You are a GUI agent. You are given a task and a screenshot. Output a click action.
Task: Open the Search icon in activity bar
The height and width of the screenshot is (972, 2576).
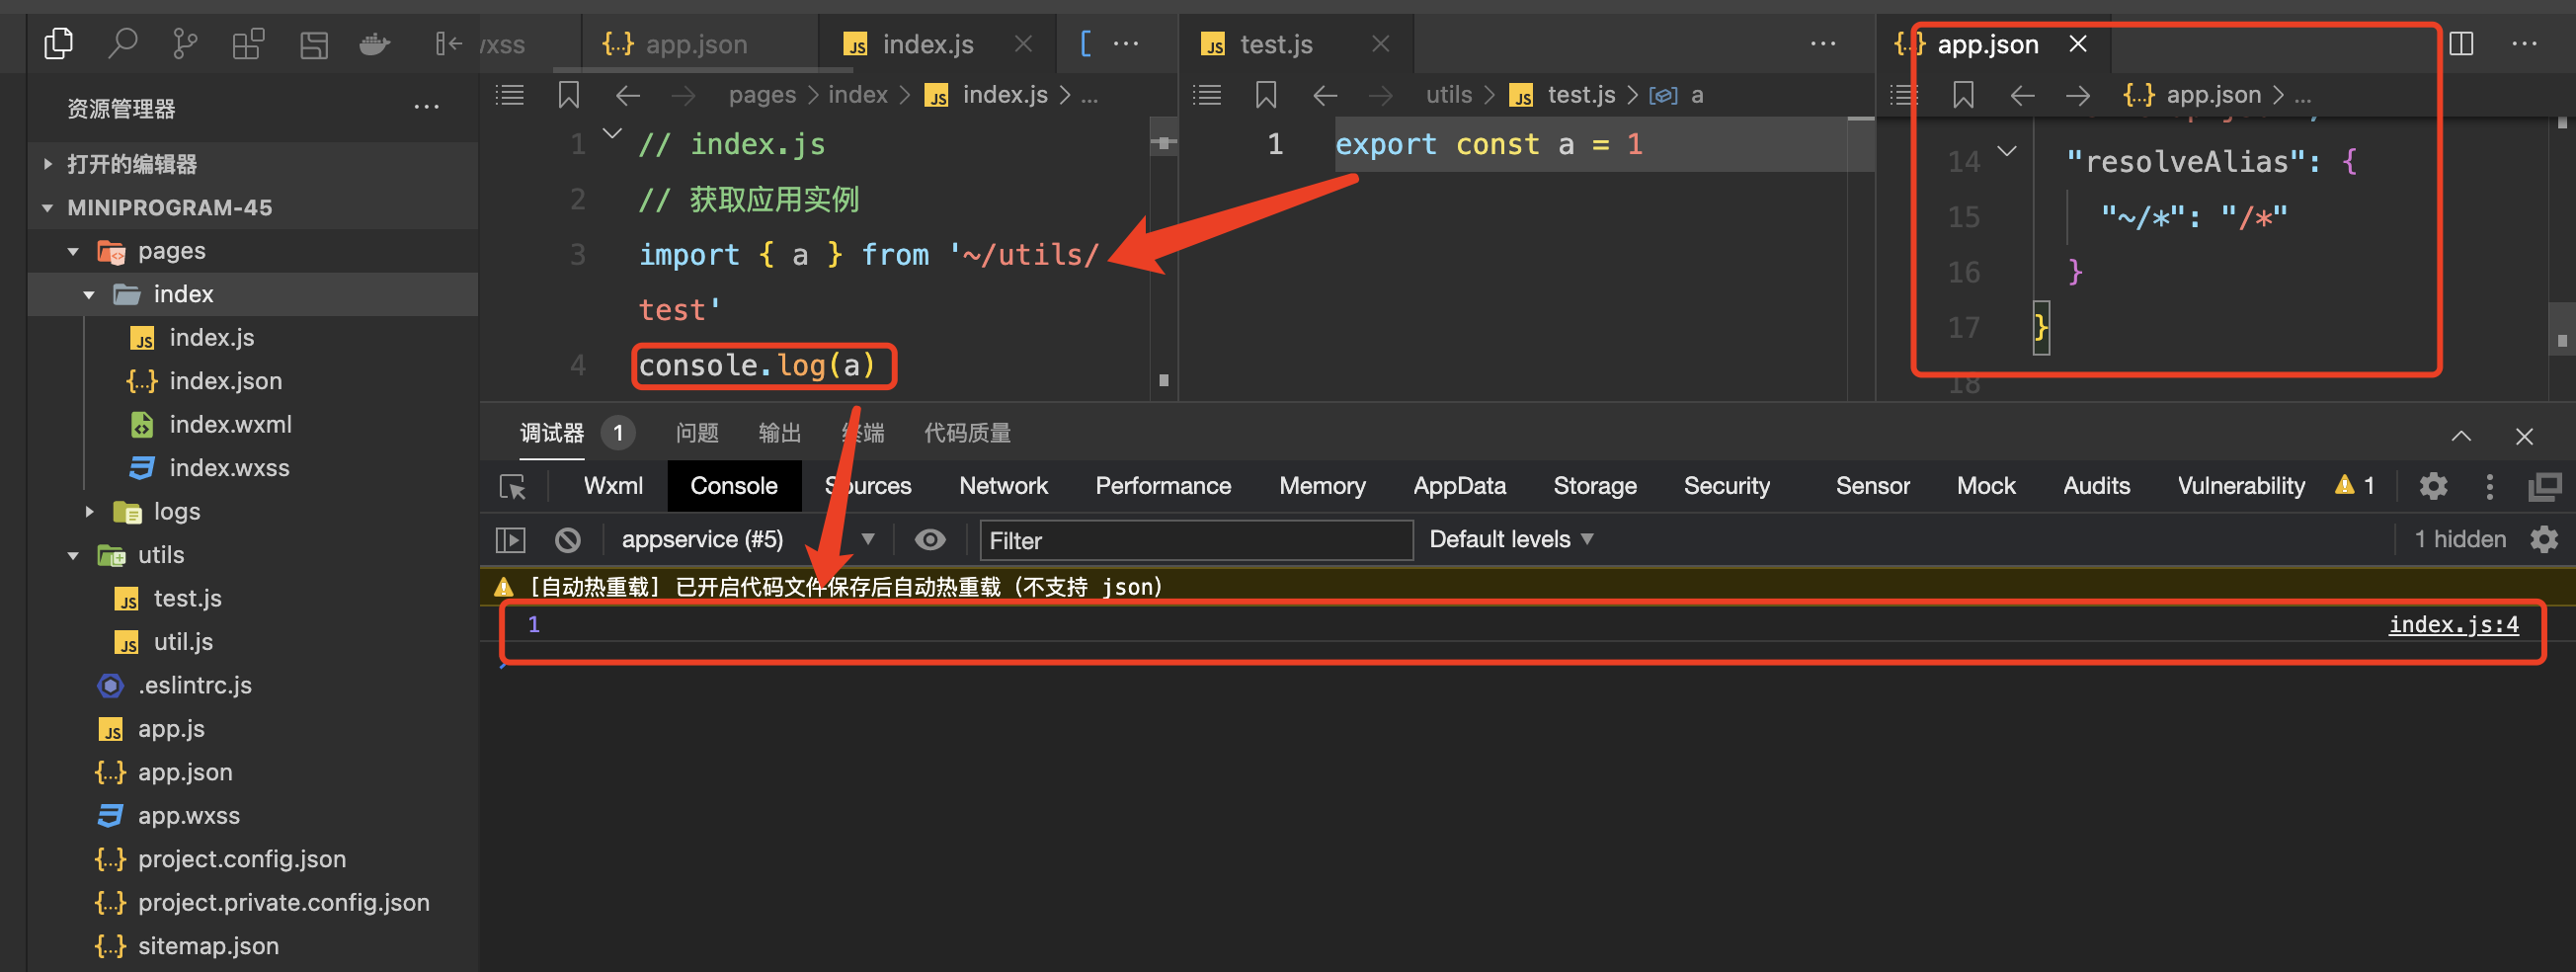point(123,43)
